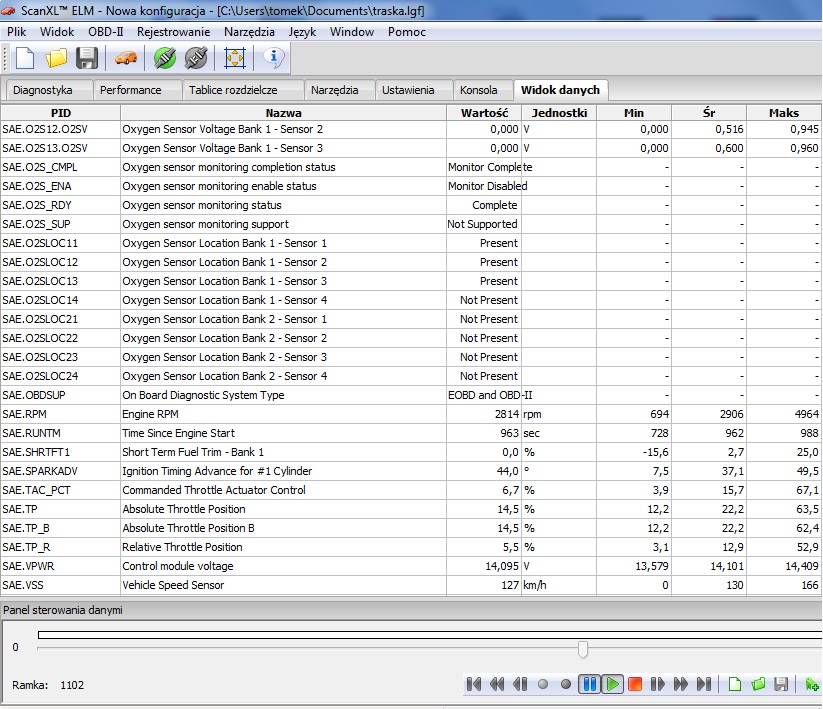
Task: Click the orange car vehicle icon
Action: (126, 58)
